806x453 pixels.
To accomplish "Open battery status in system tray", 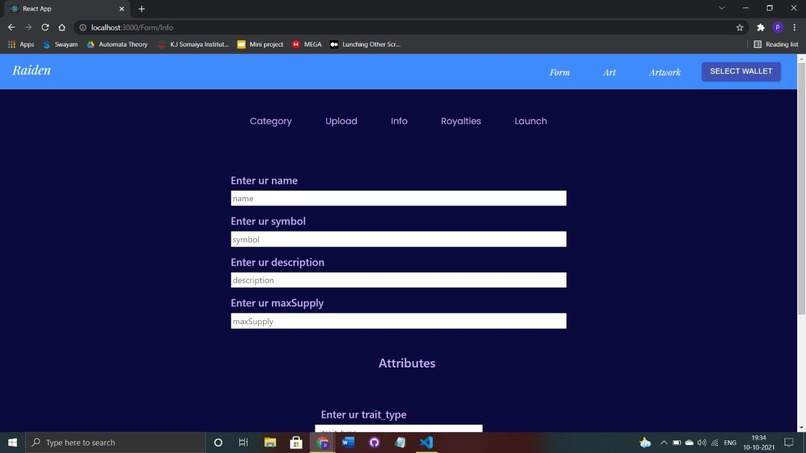I will (x=676, y=442).
